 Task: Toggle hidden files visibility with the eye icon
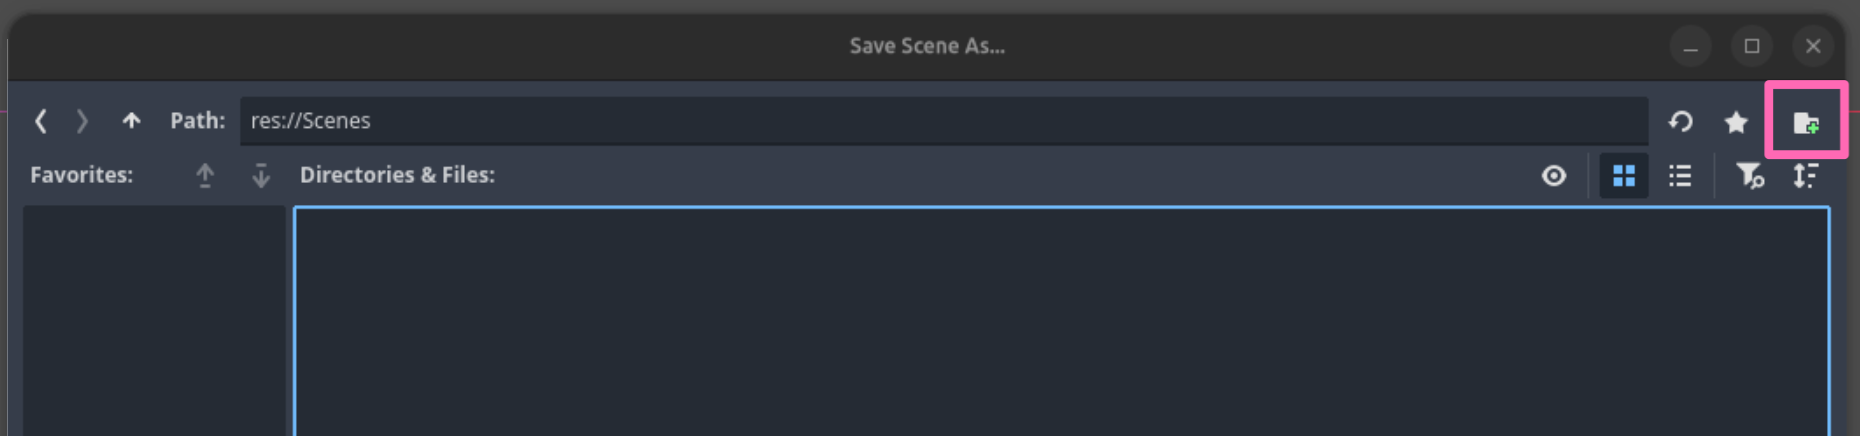(x=1554, y=176)
